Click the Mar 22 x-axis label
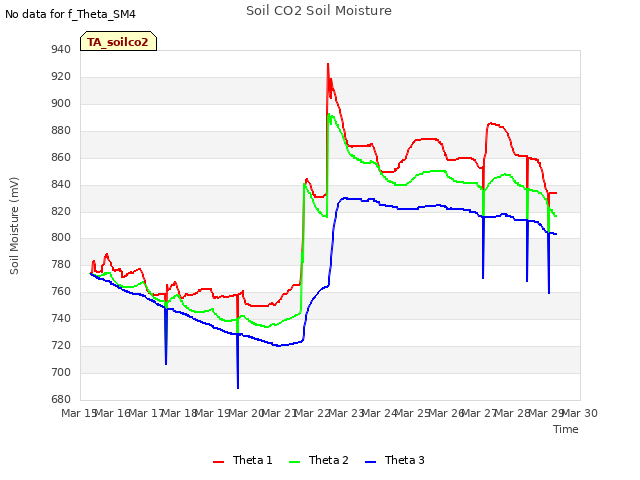 coord(313,413)
